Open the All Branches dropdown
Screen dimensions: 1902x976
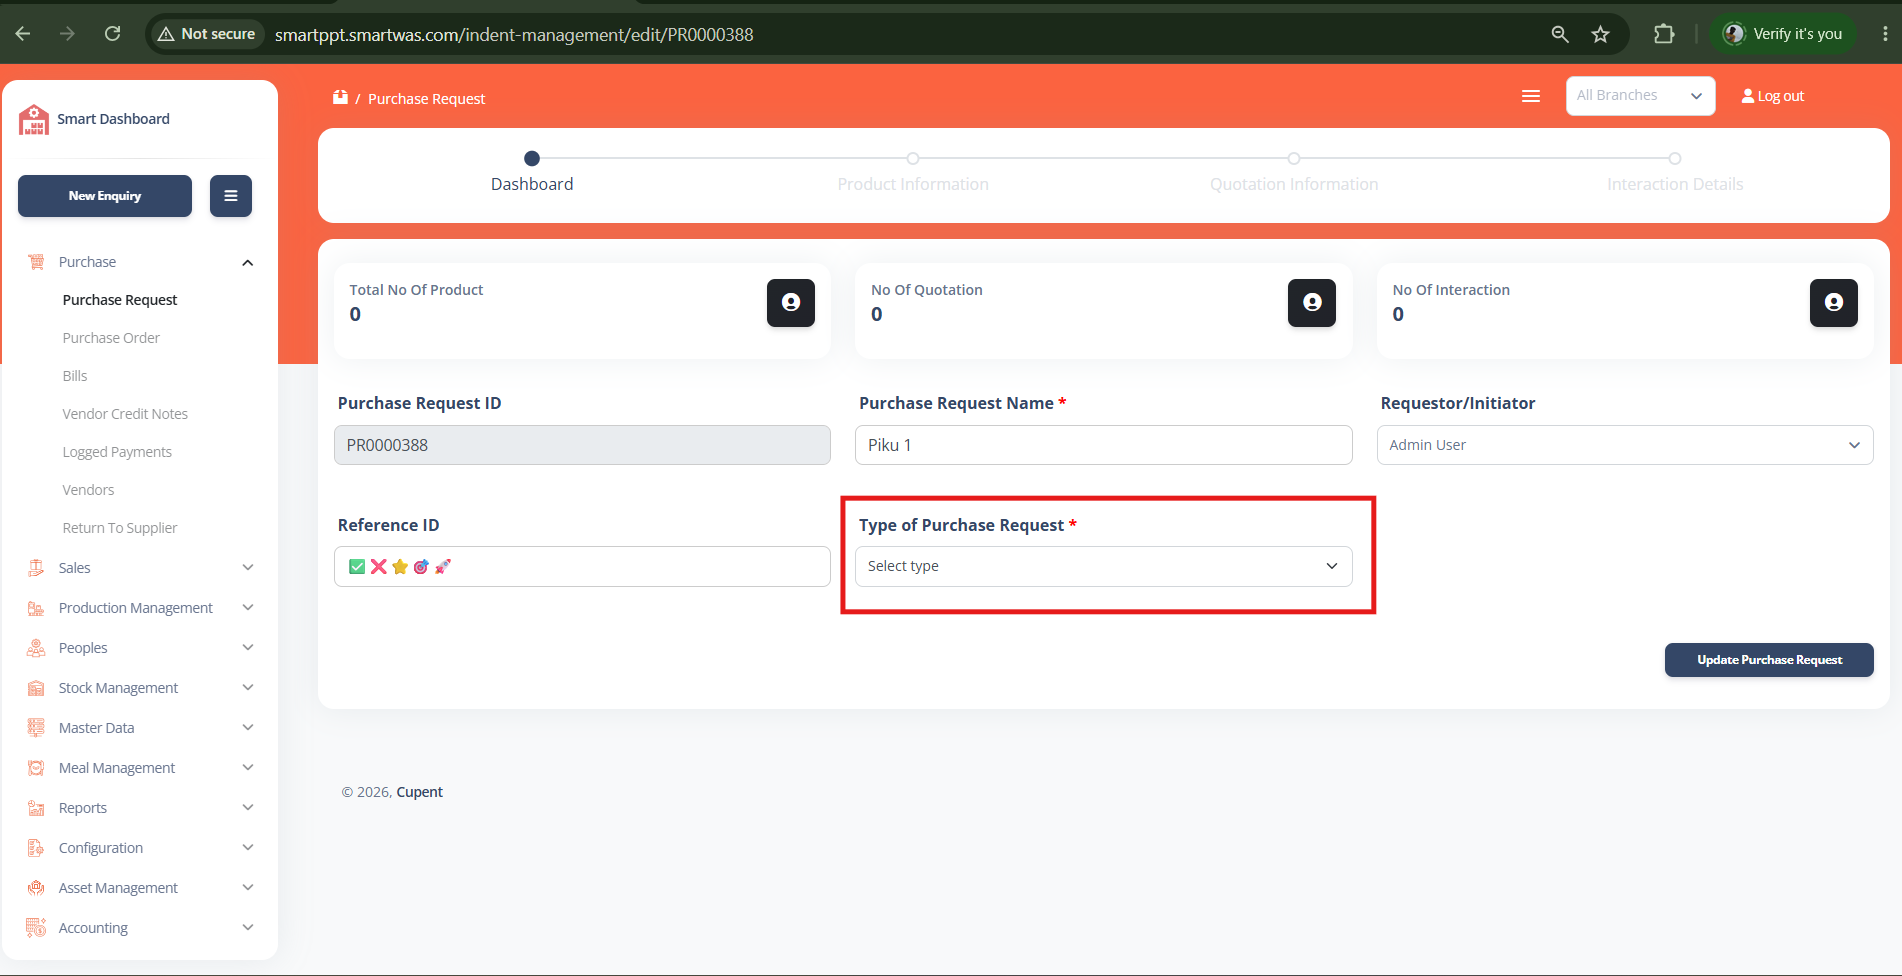1640,96
